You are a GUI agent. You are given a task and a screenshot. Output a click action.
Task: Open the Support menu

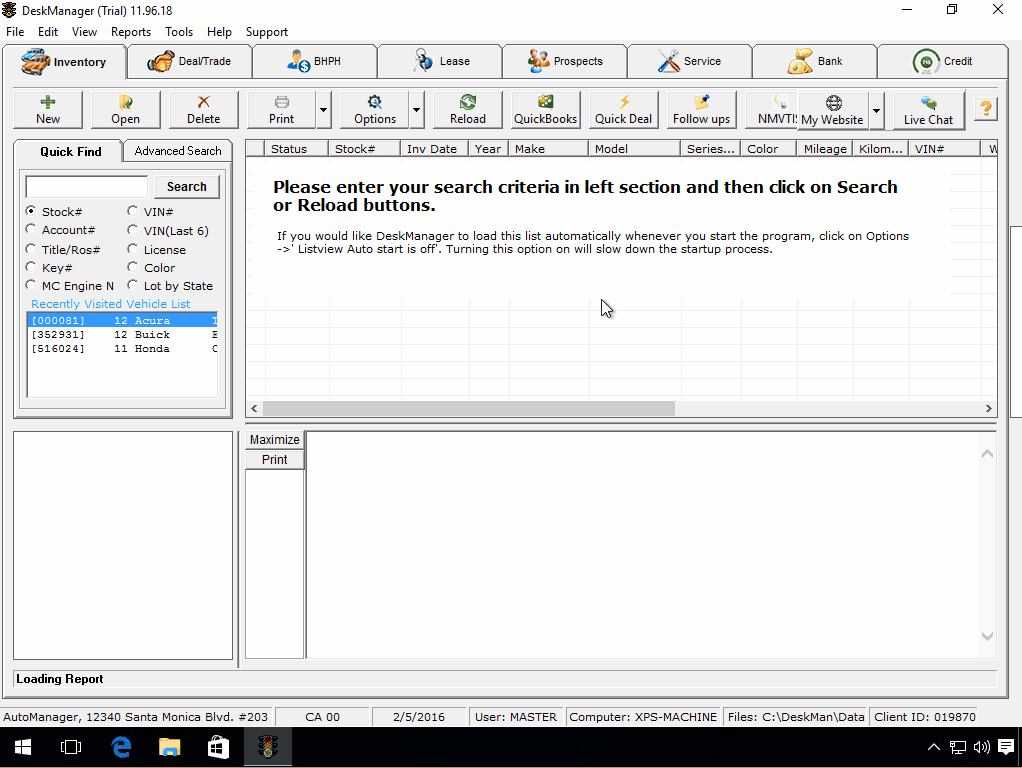click(x=267, y=31)
